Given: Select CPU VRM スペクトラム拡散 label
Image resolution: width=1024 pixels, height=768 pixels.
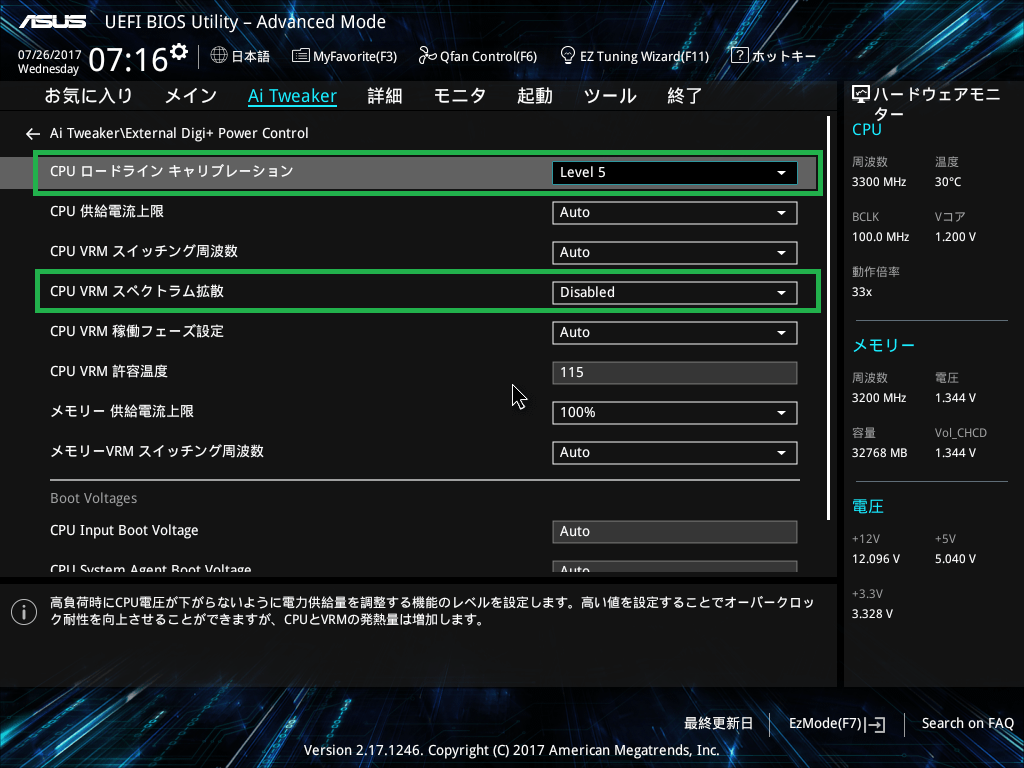Looking at the screenshot, I should pyautogui.click(x=137, y=291).
